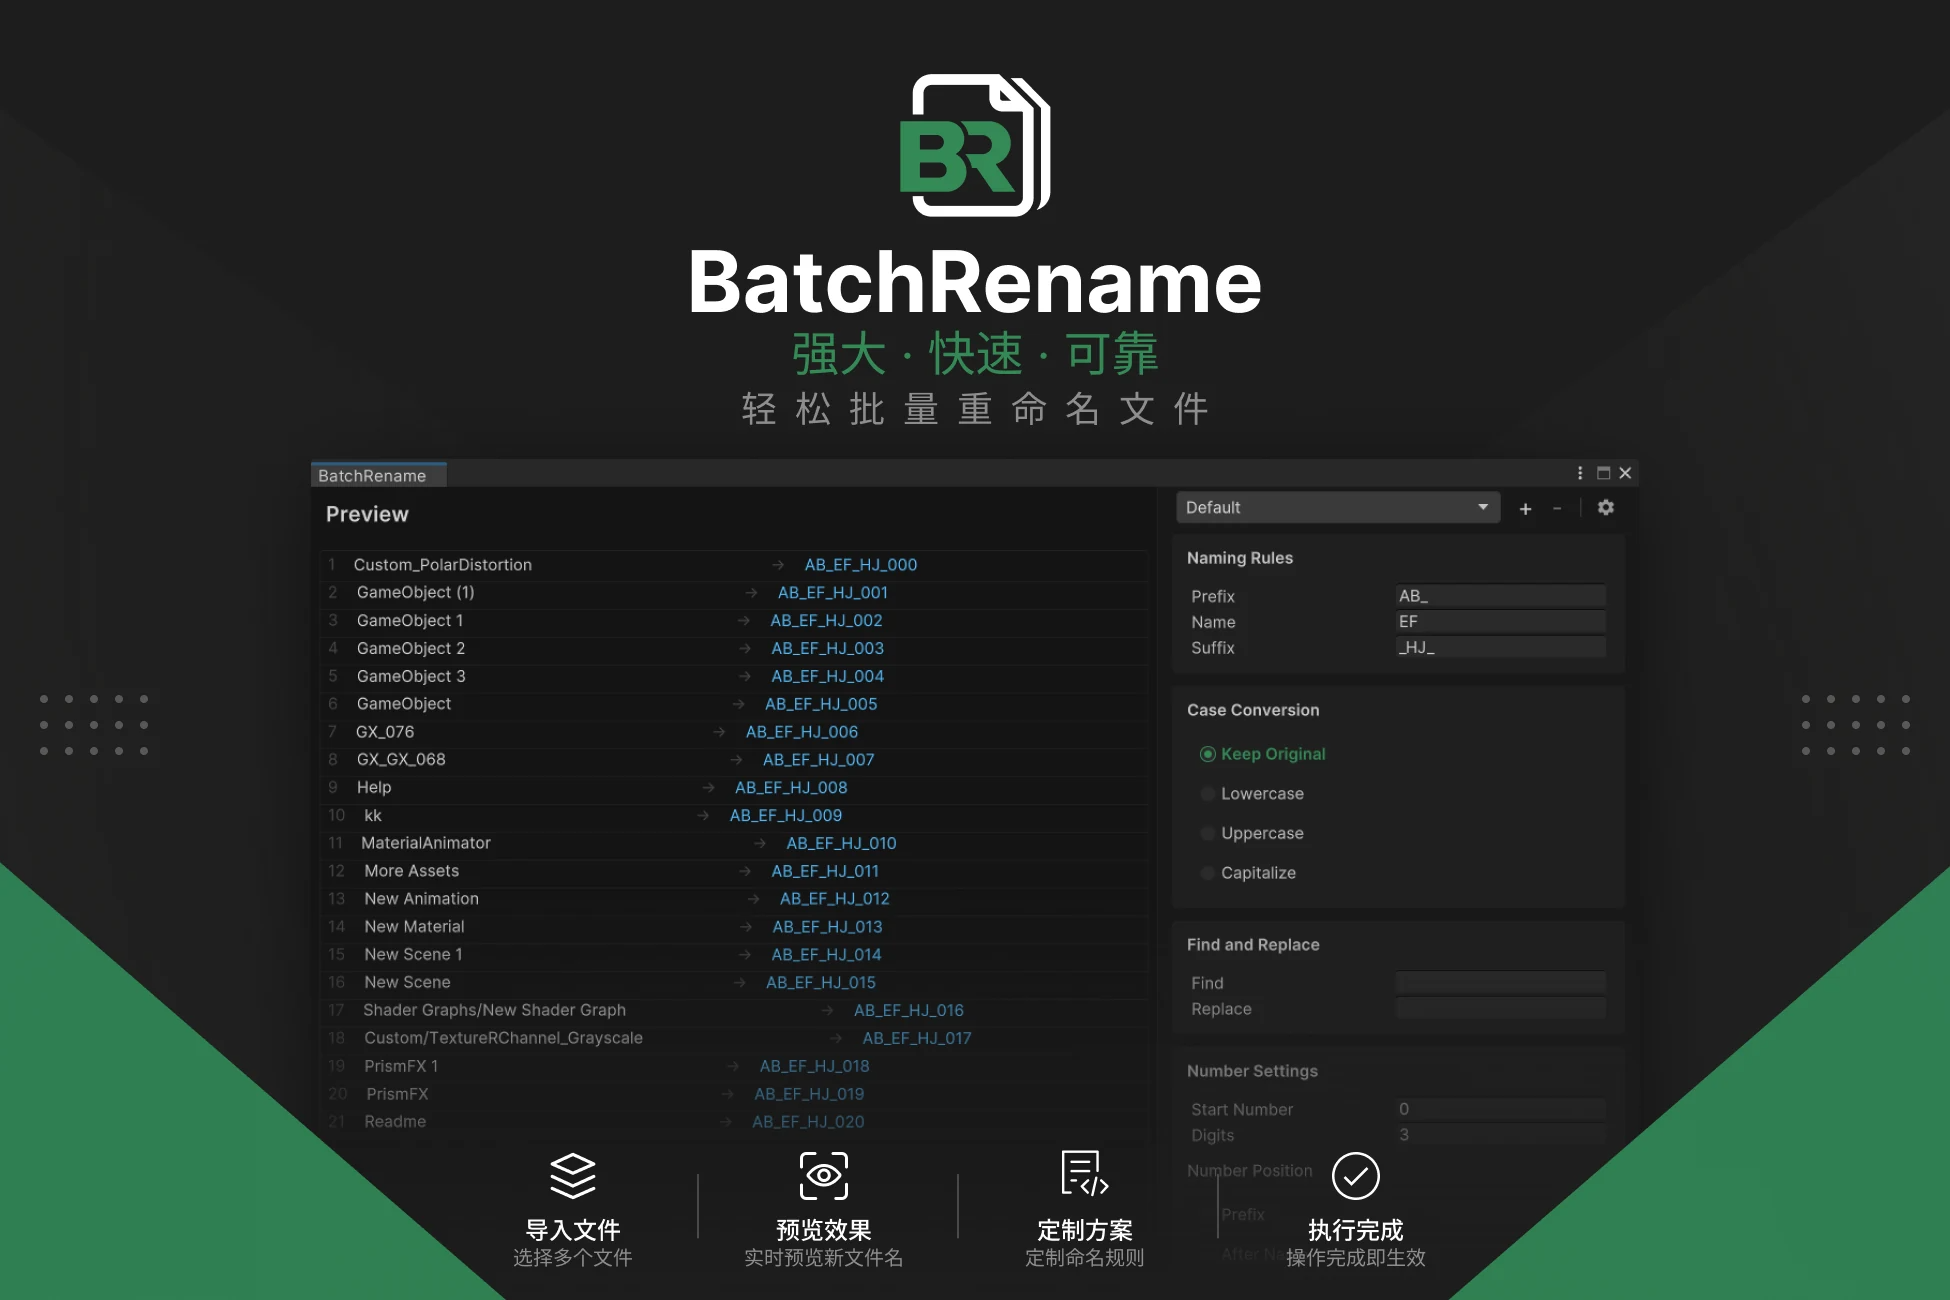
Task: Select the PrismFX 1 entry
Action: (x=401, y=1066)
